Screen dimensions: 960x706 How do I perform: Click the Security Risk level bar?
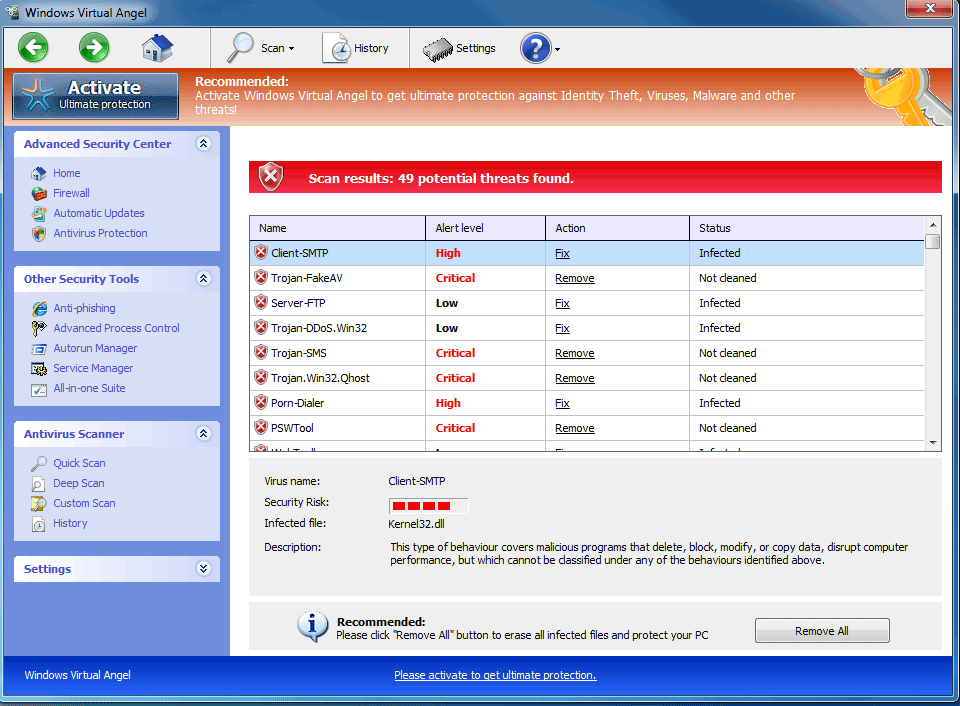(x=428, y=505)
